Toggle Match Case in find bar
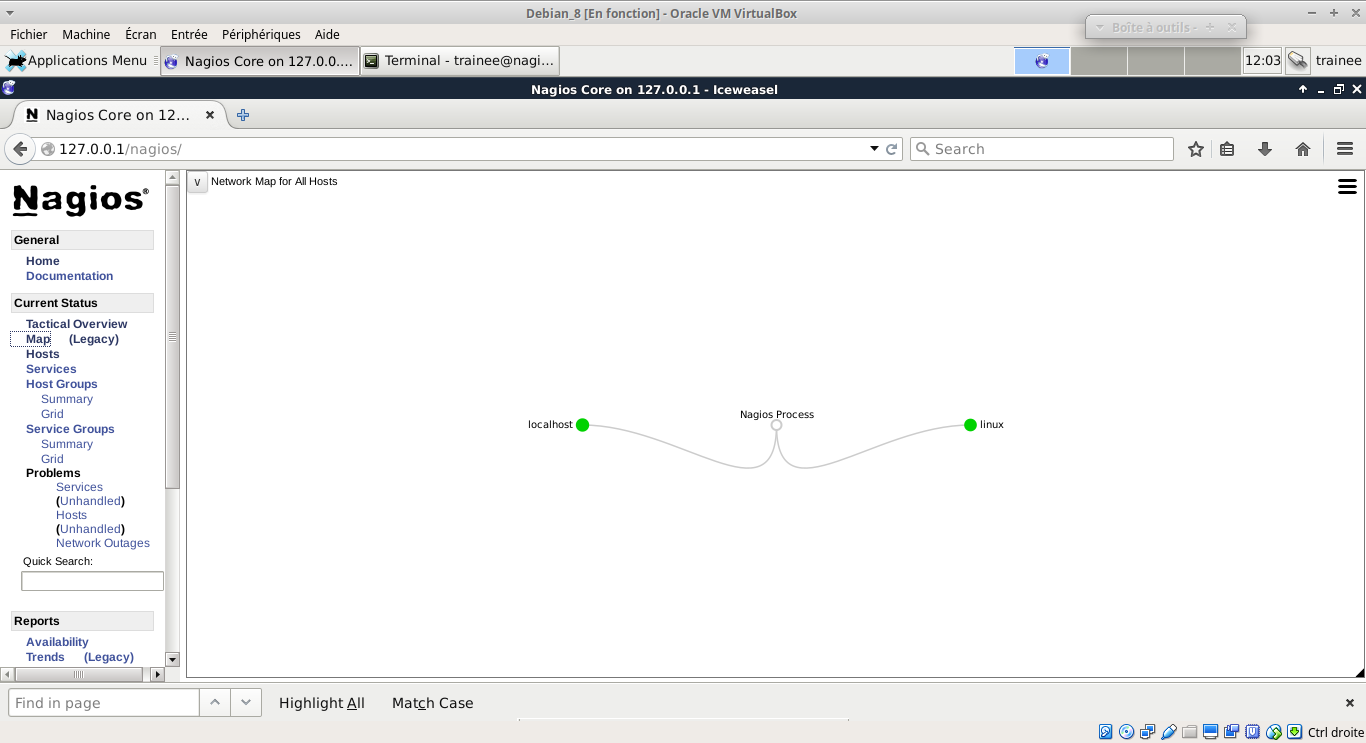This screenshot has height=743, width=1366. click(x=433, y=703)
